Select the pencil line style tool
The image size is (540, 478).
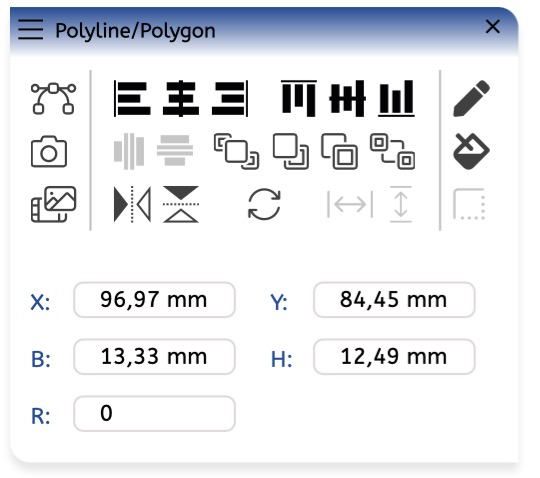click(x=471, y=98)
